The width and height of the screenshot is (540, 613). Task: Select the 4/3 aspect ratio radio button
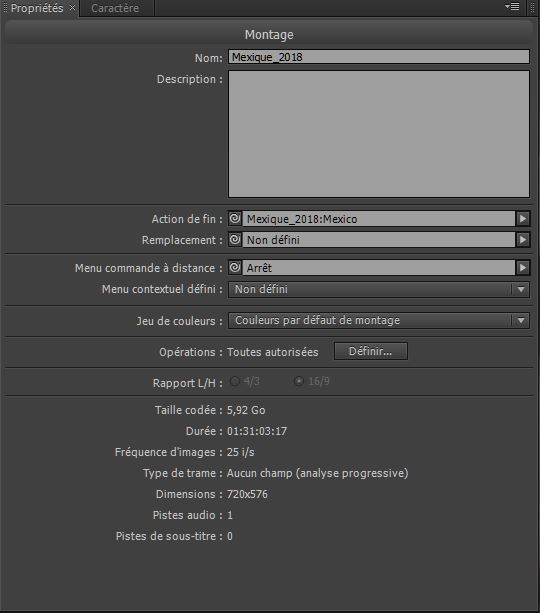point(235,381)
